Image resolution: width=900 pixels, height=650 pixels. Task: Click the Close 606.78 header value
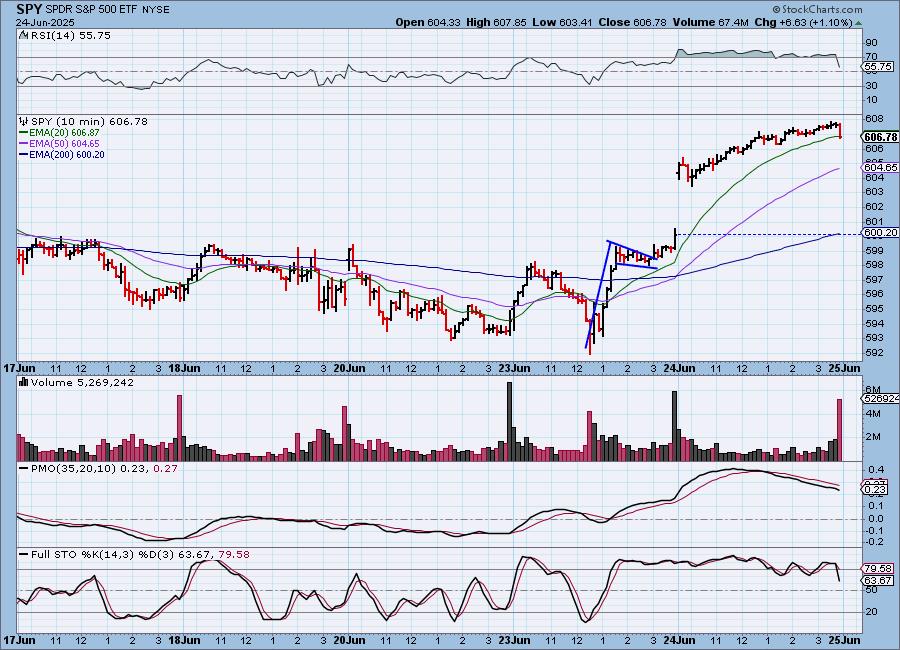[x=633, y=22]
